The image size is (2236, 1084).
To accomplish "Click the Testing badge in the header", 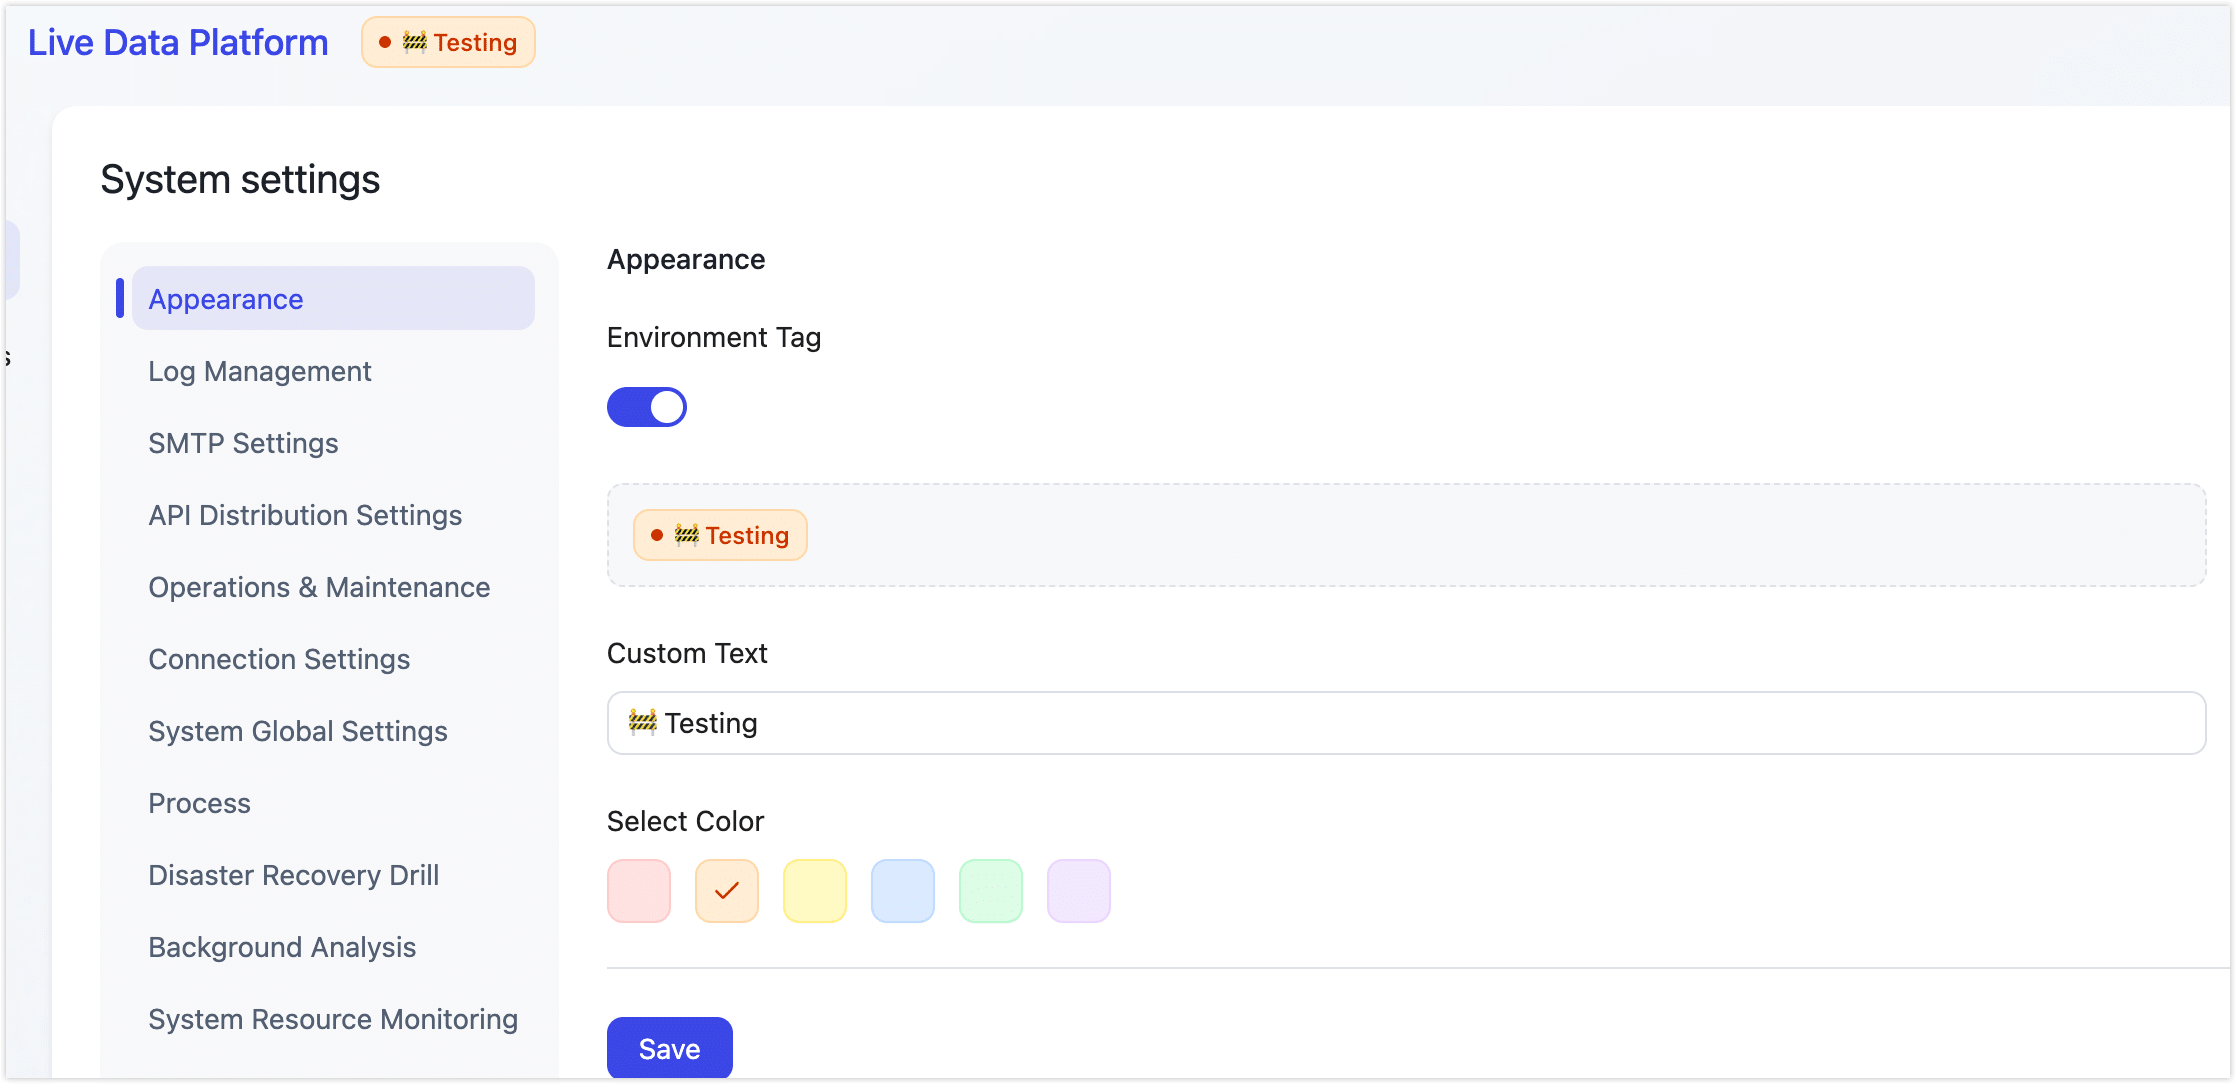I will 447,42.
